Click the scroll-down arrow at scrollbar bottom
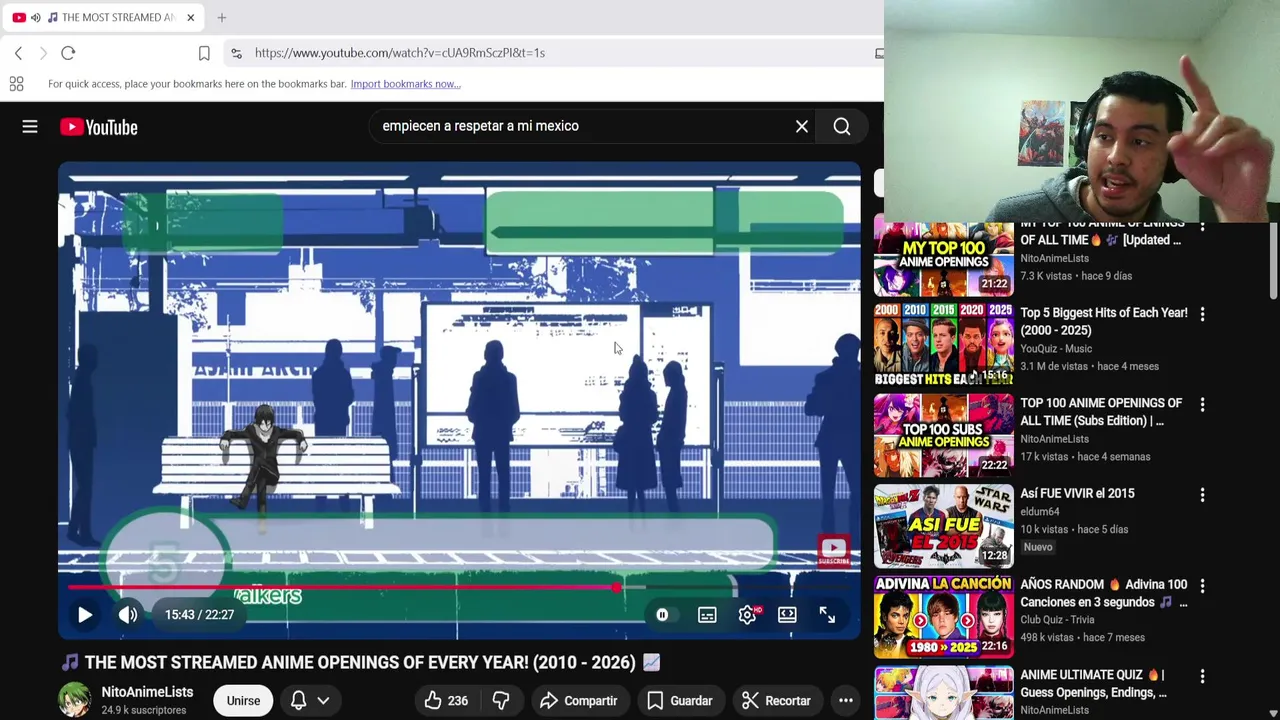This screenshot has height=720, width=1280. (x=1273, y=713)
